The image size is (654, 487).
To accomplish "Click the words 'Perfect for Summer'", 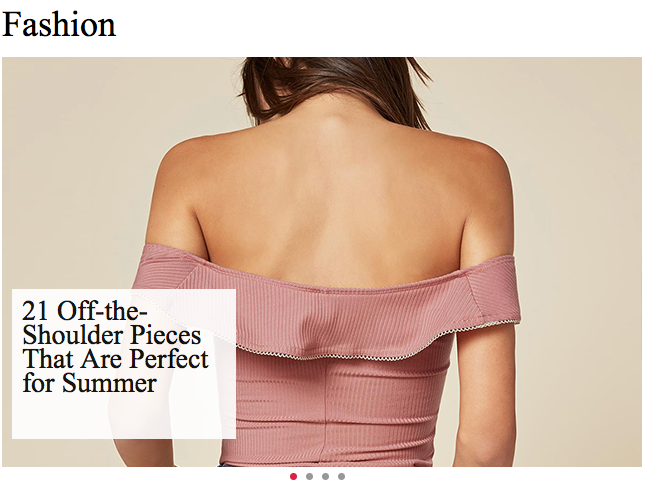I will point(116,370).
